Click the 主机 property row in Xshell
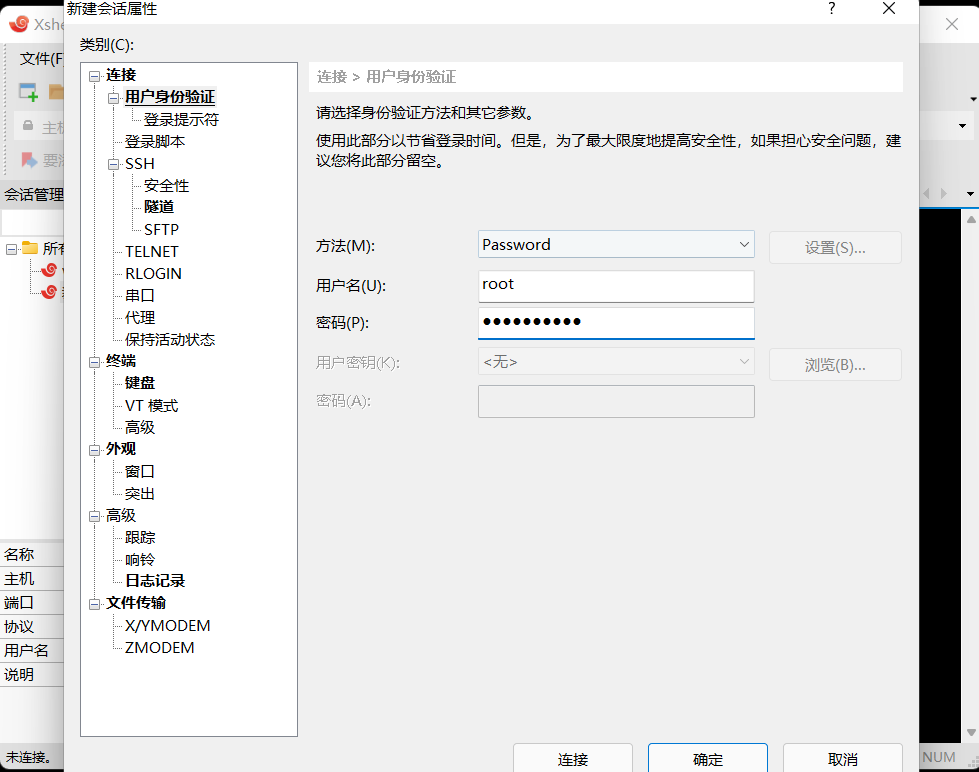The width and height of the screenshot is (979, 772). [32, 578]
